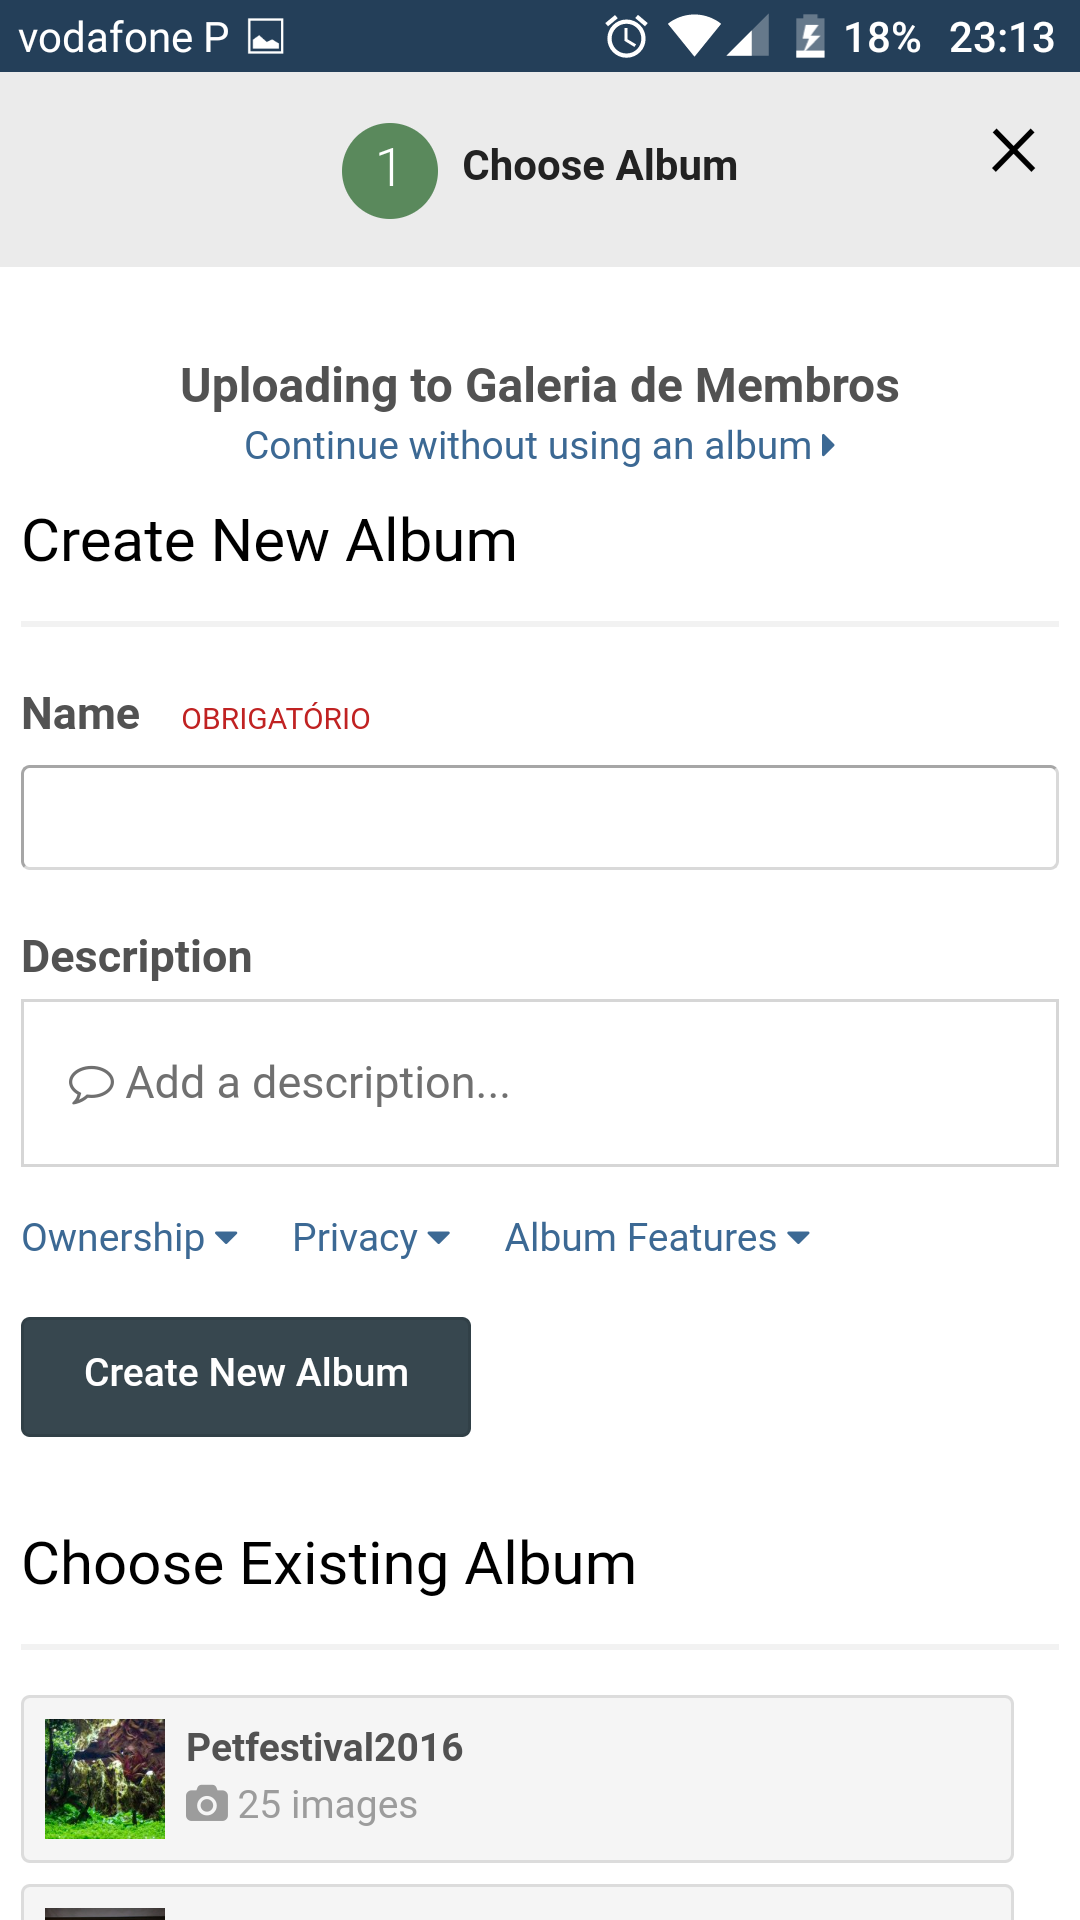The width and height of the screenshot is (1080, 1920).
Task: Expand the Album Features dropdown
Action: (657, 1238)
